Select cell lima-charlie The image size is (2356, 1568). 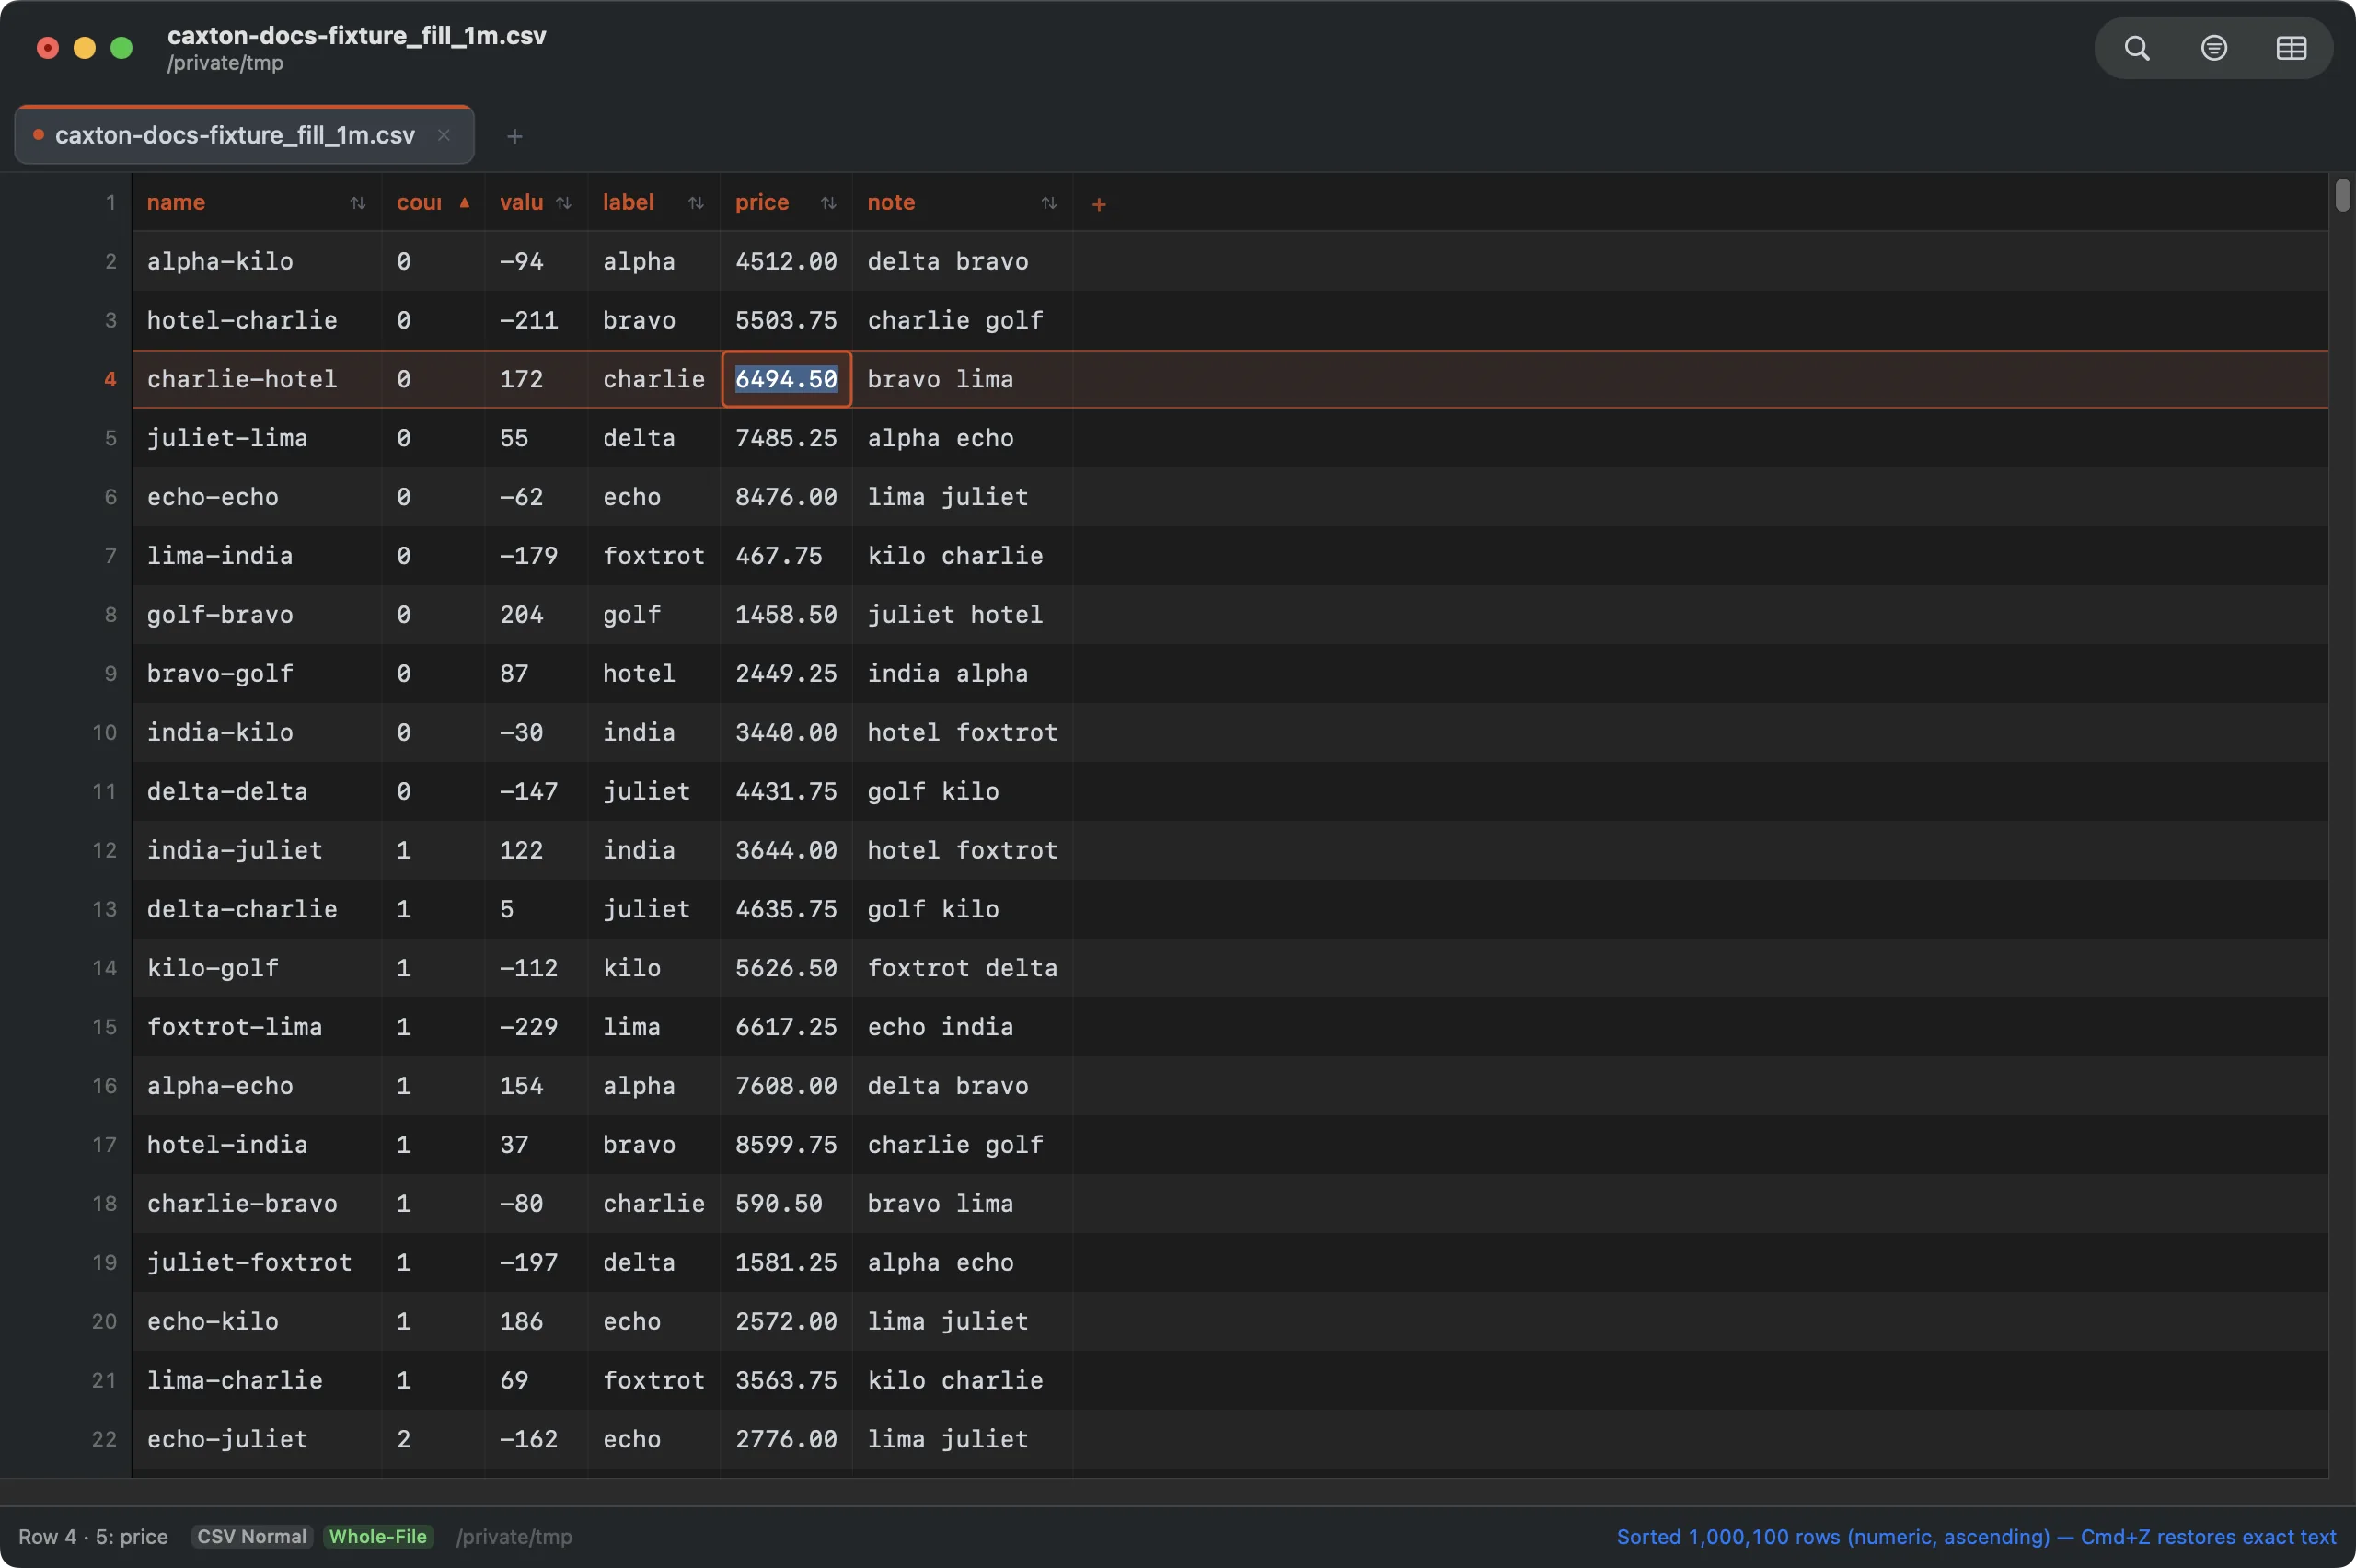[x=257, y=1382]
